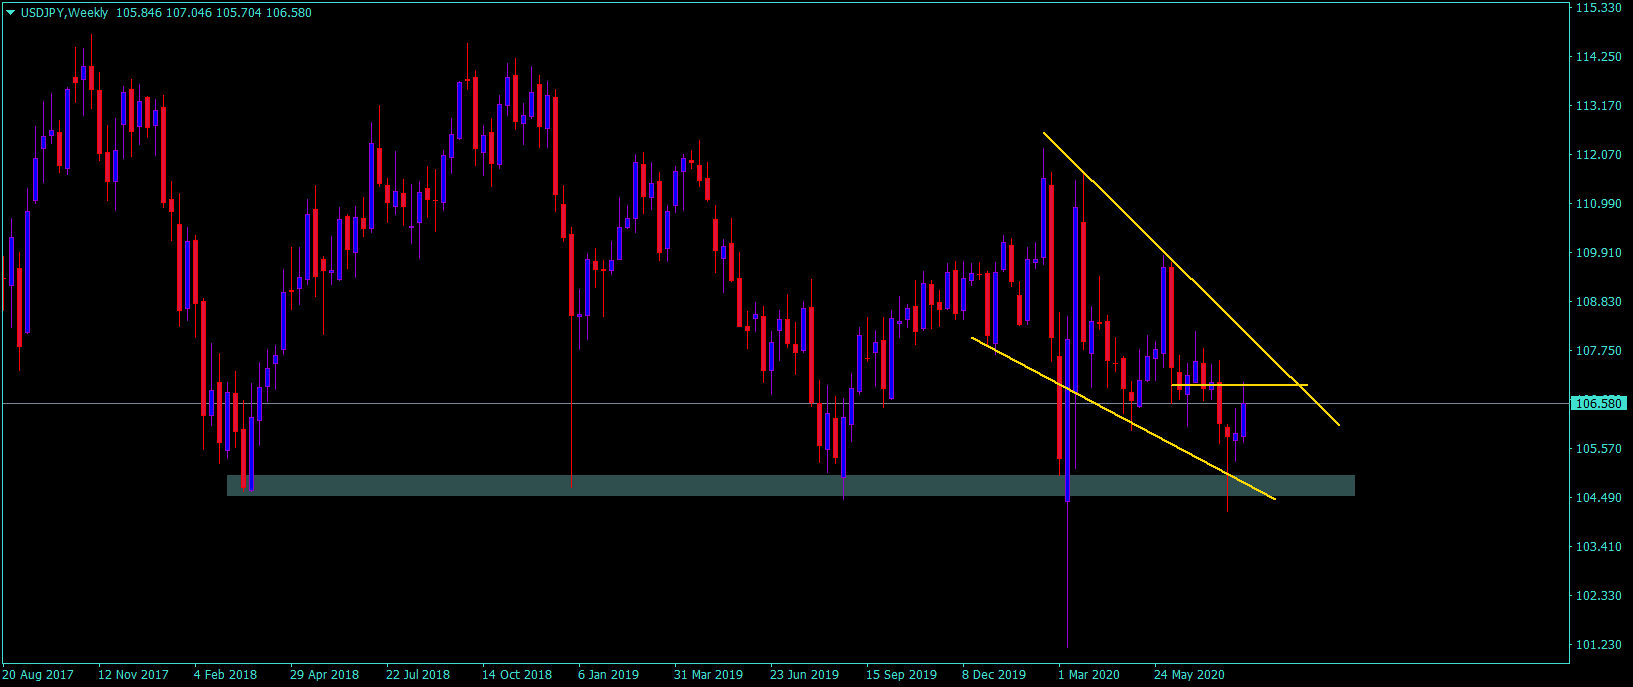Click the latest blue weekly candle
The image size is (1633, 687).
click(x=1244, y=420)
